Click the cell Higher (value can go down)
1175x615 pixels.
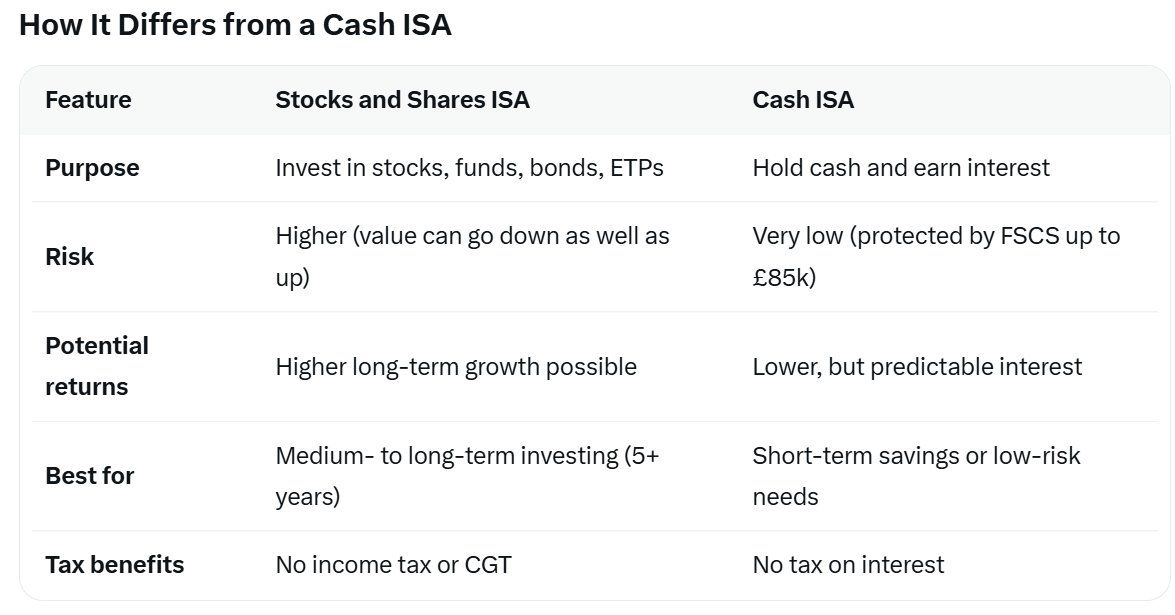pos(472,256)
